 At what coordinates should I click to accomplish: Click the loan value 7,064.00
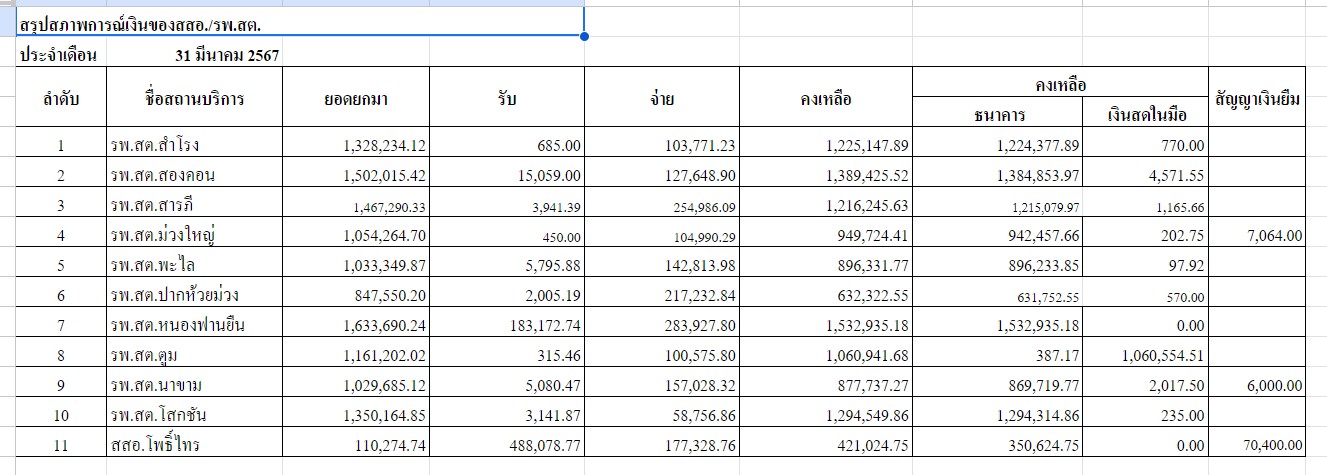click(1258, 237)
